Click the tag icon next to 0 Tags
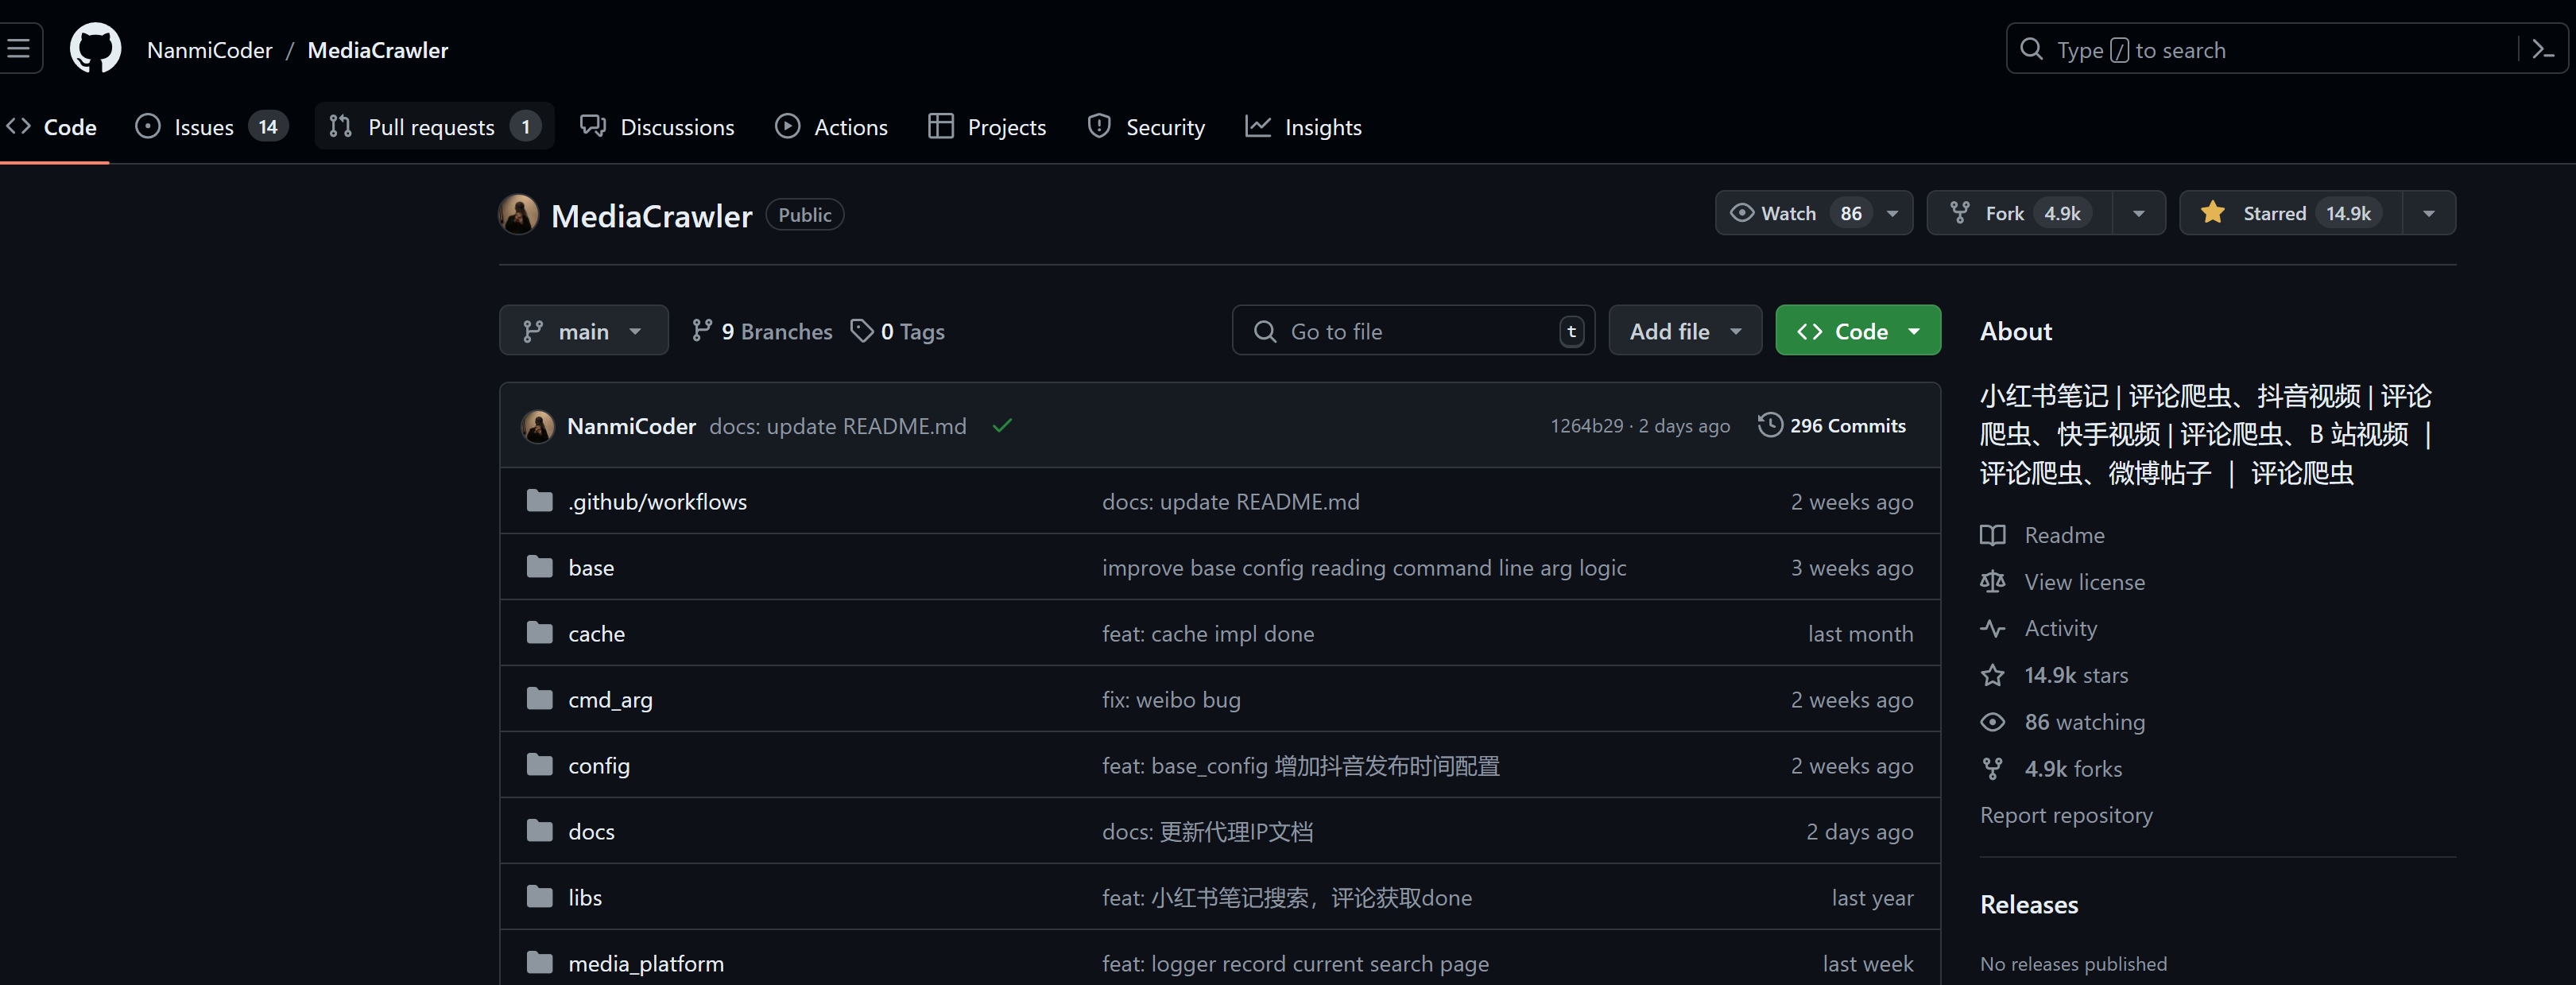This screenshot has height=985, width=2576. click(861, 330)
